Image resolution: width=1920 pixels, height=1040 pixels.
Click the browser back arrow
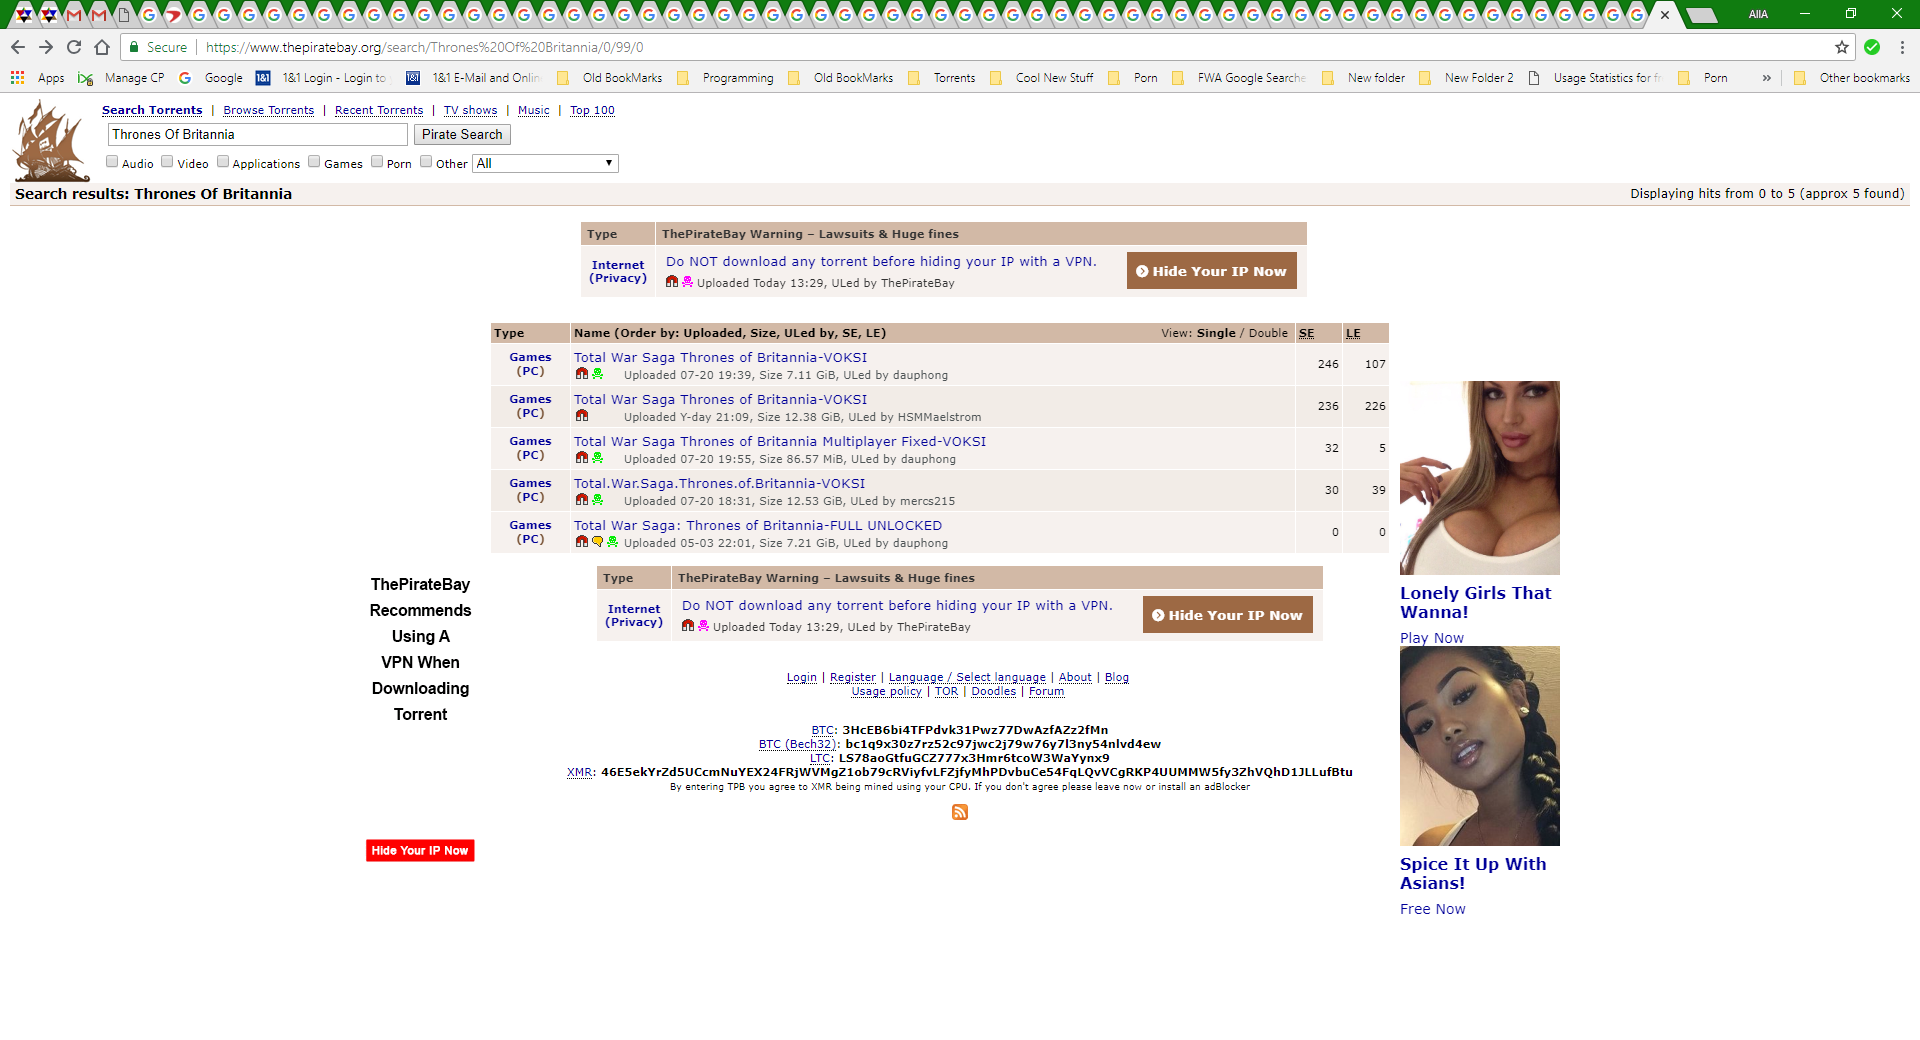coord(18,47)
